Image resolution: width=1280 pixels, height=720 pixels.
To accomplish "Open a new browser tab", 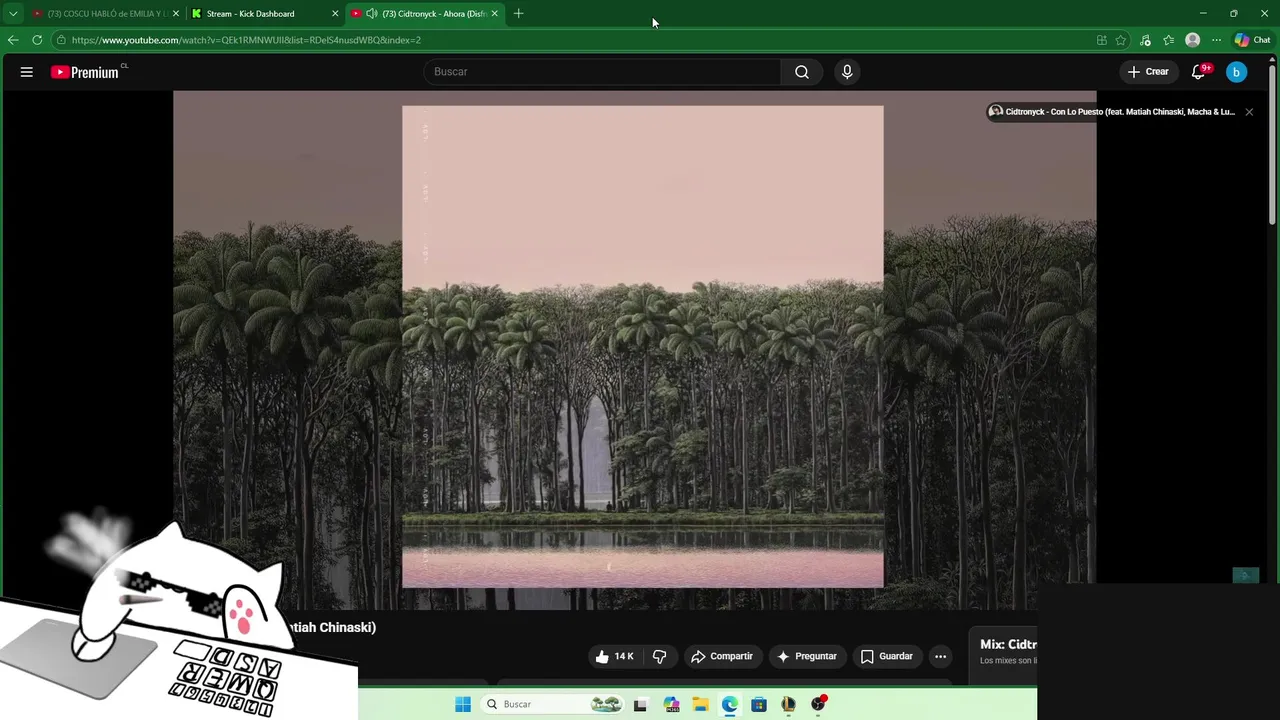I will click(518, 14).
